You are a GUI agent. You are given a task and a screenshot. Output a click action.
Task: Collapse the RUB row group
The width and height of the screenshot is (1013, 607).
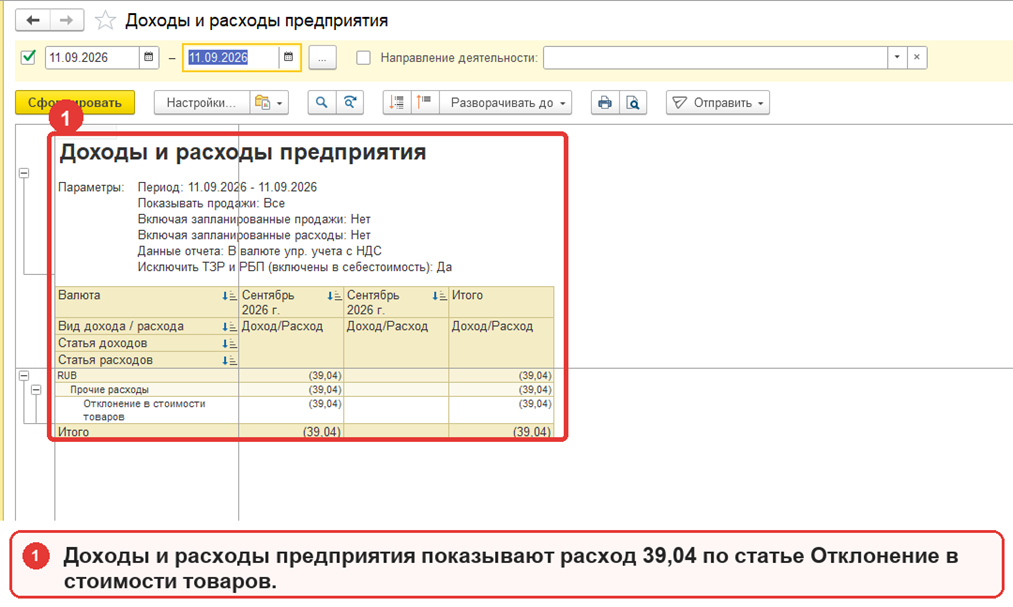click(x=24, y=375)
